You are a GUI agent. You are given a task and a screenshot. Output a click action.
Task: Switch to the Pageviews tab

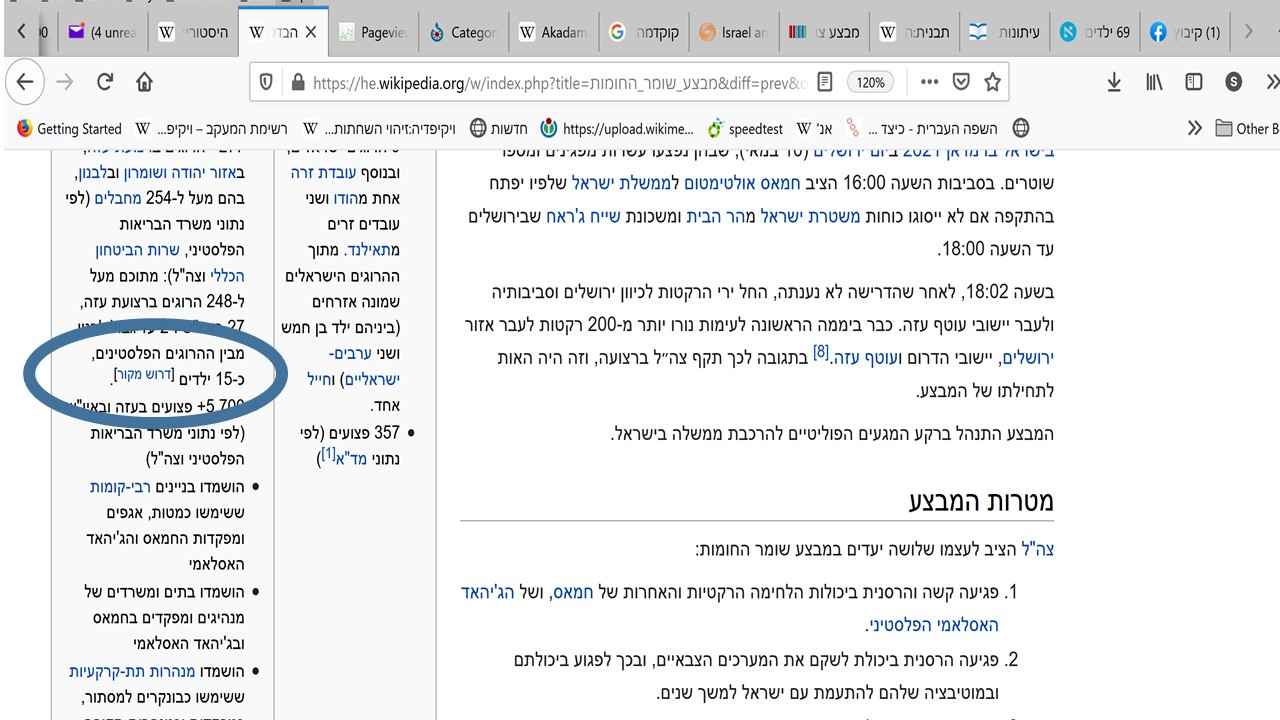pos(372,32)
